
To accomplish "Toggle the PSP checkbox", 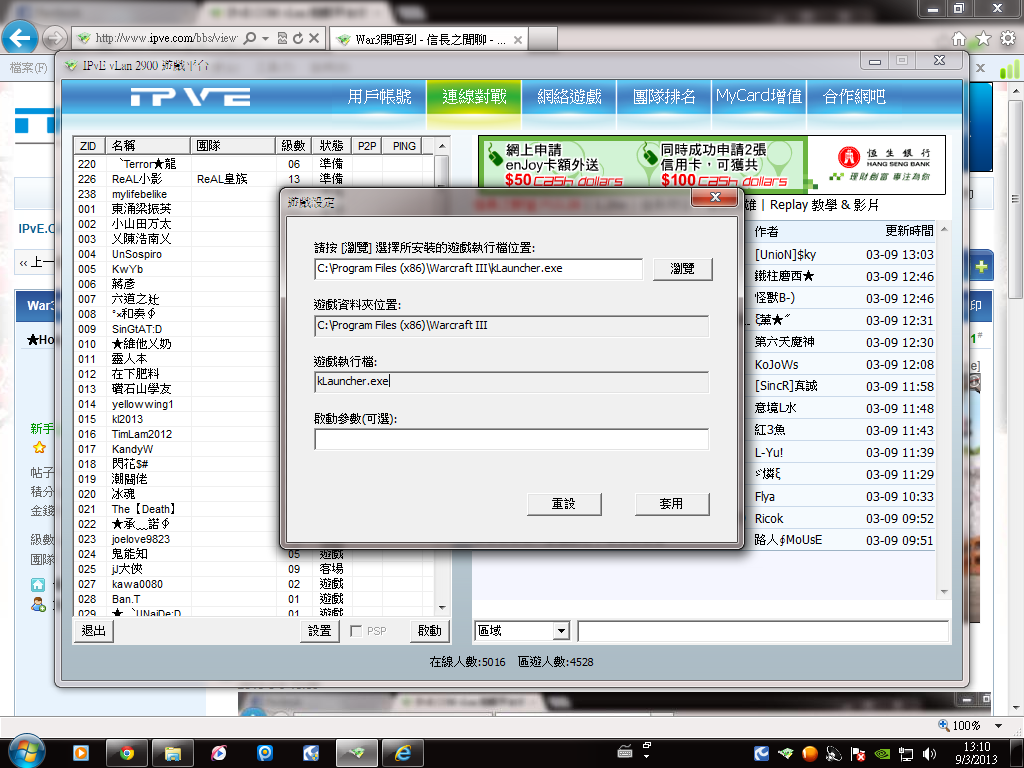I will click(x=357, y=631).
